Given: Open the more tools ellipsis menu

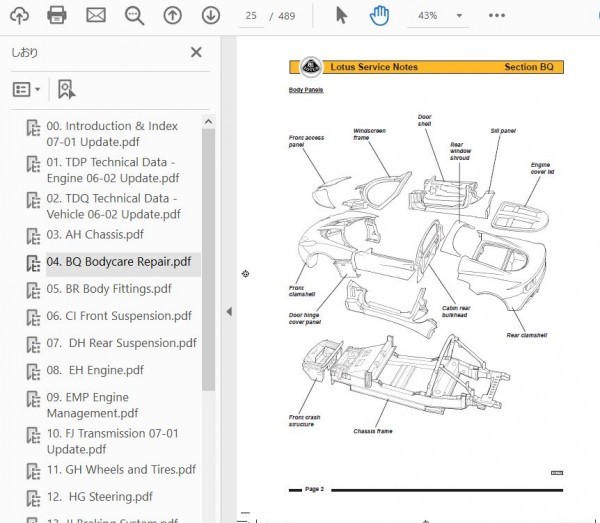Looking at the screenshot, I should click(497, 16).
